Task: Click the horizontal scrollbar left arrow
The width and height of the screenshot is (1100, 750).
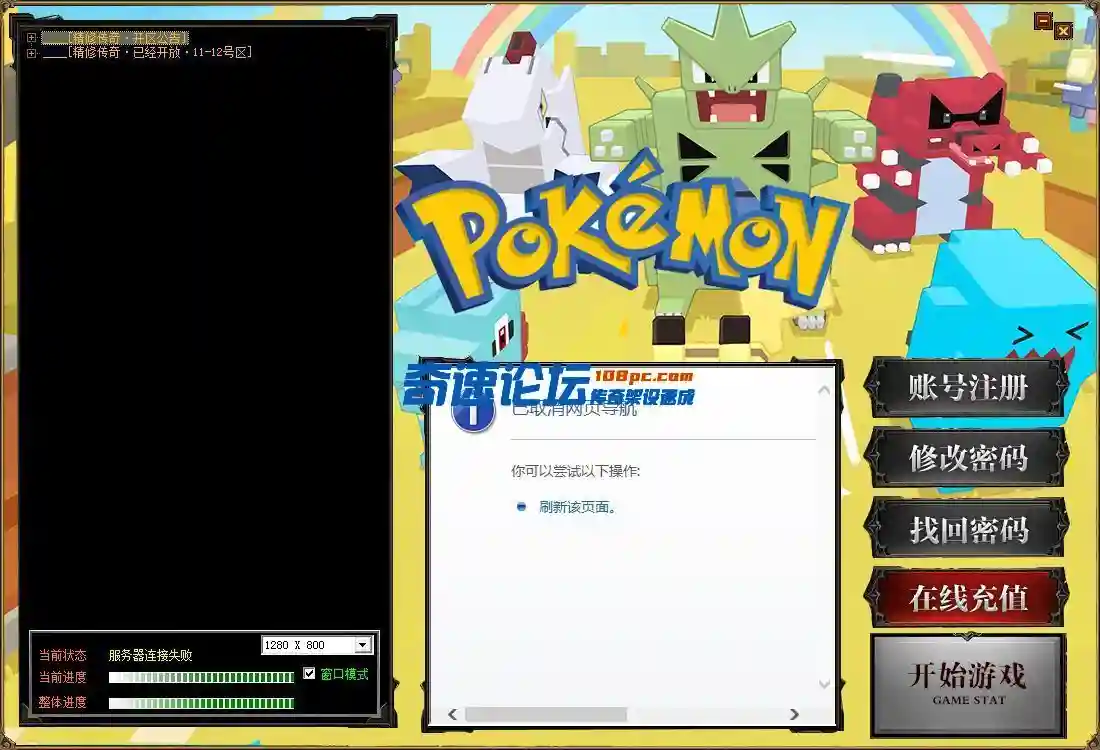Action: (x=452, y=714)
